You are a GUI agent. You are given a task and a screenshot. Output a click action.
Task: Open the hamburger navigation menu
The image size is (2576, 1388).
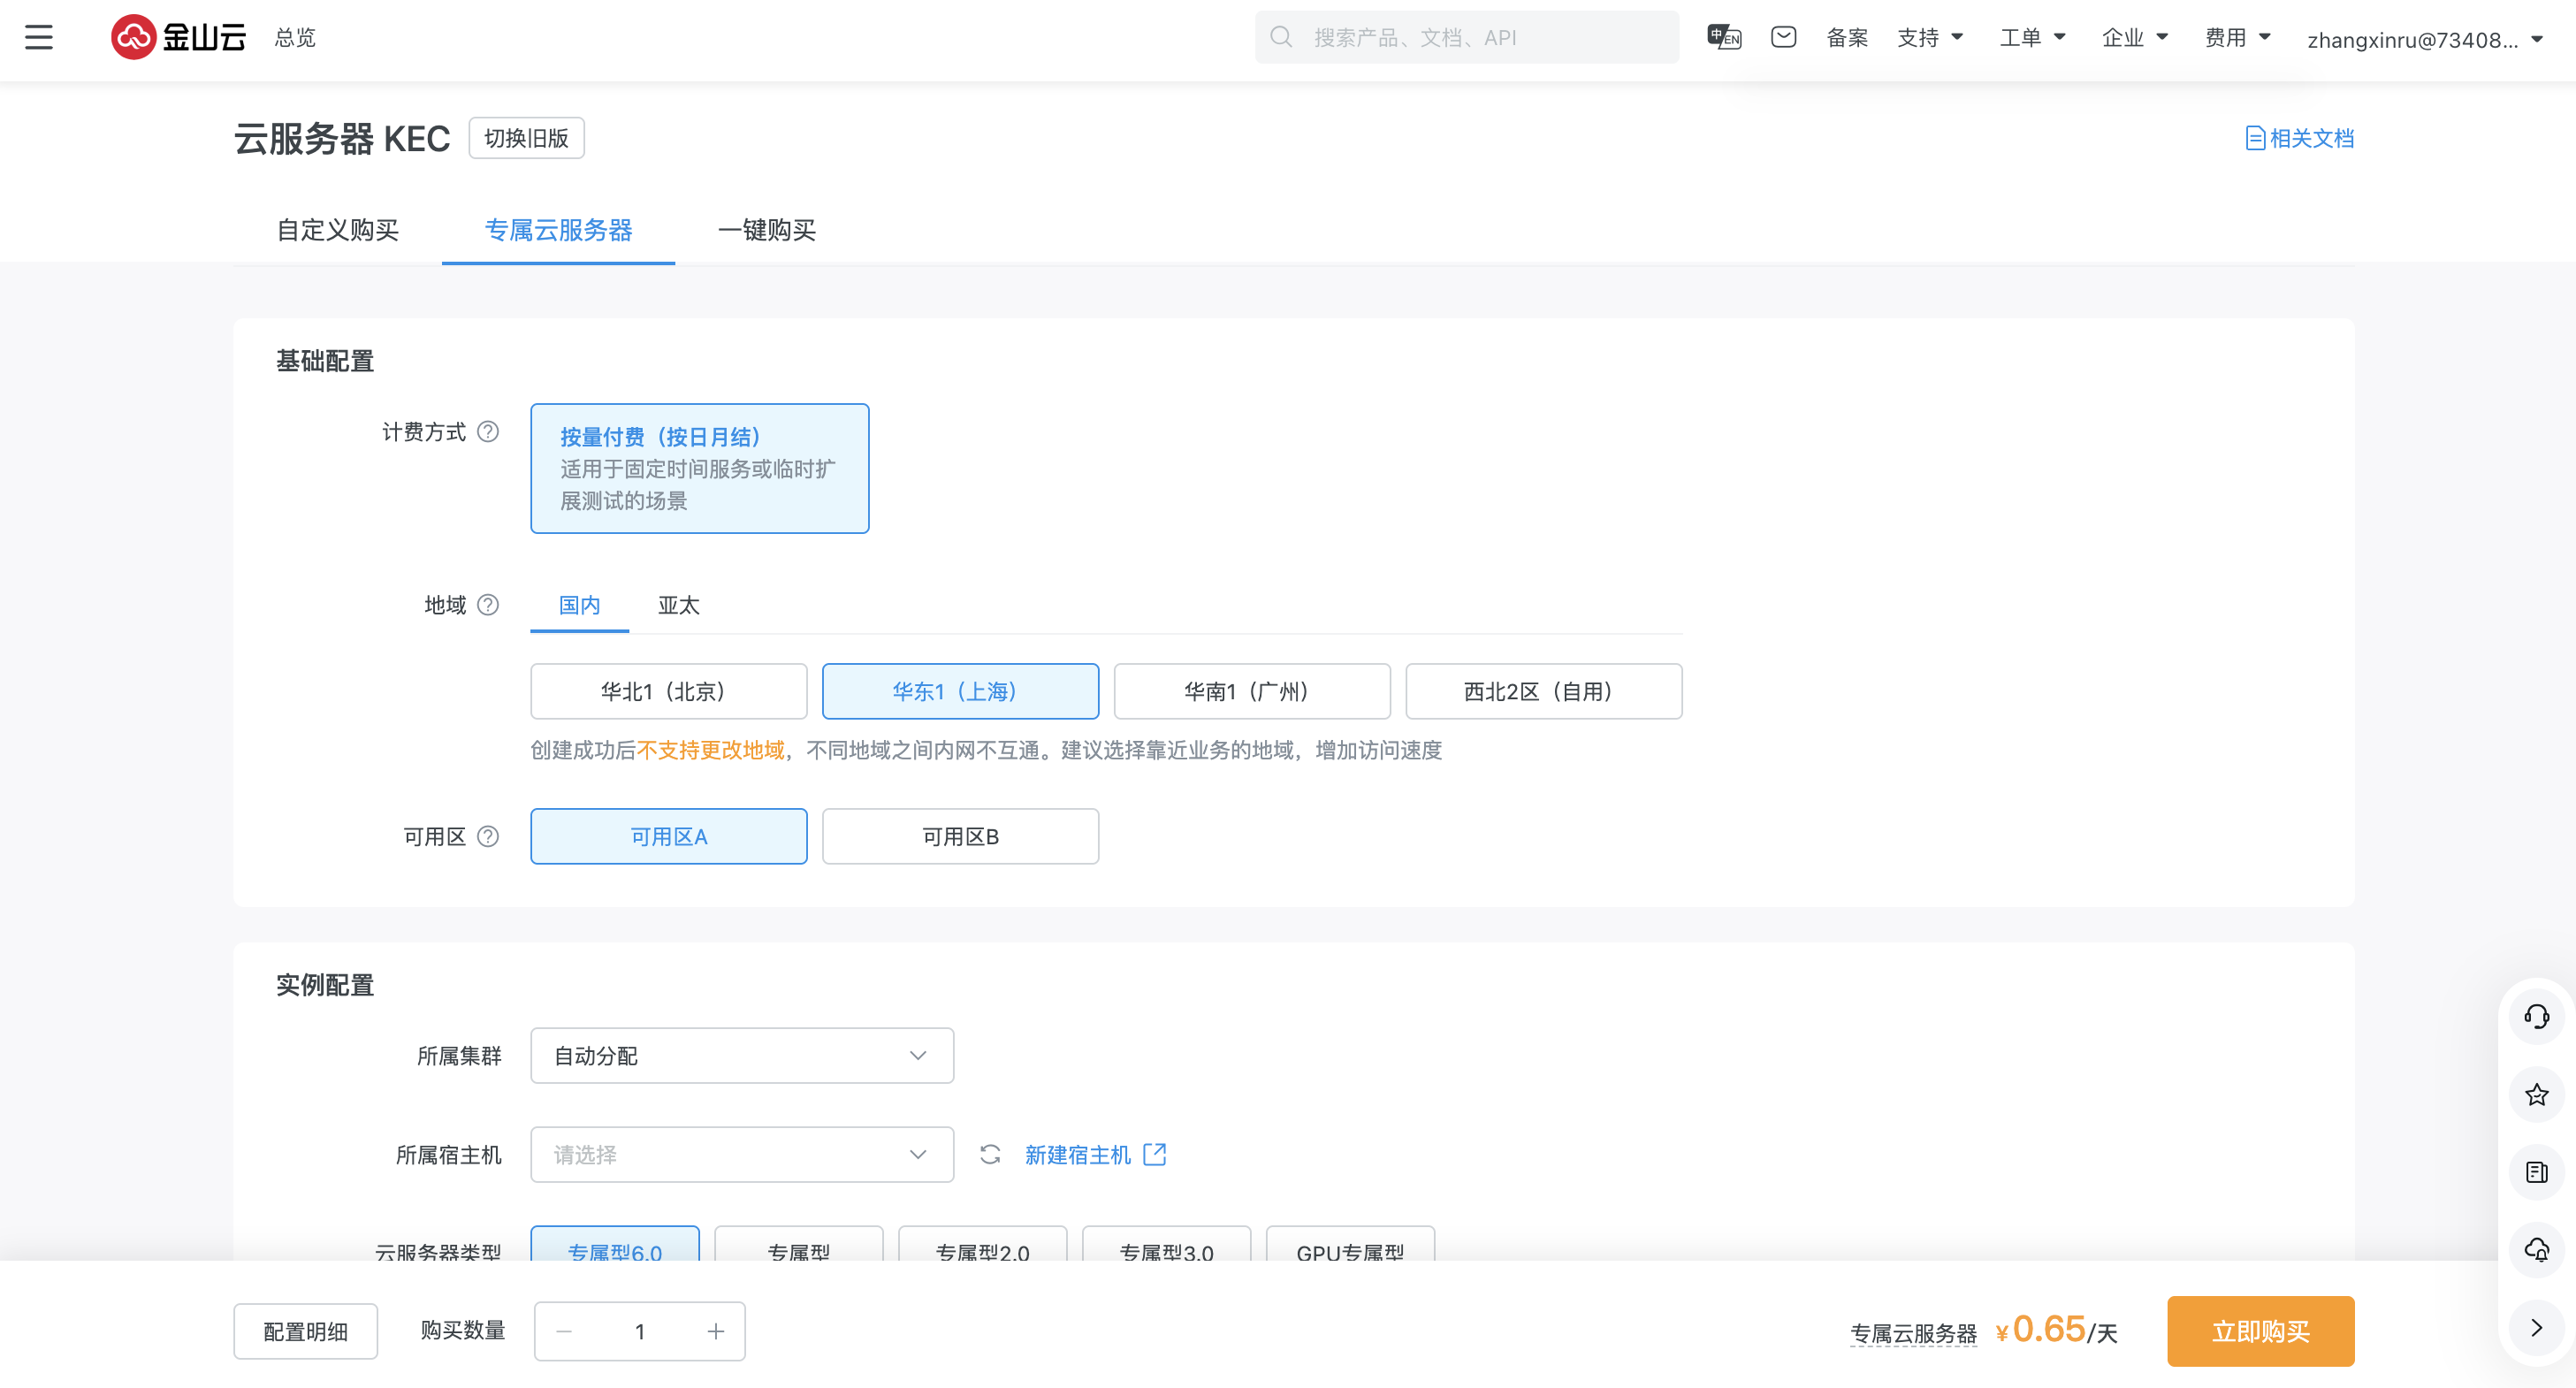point(39,38)
